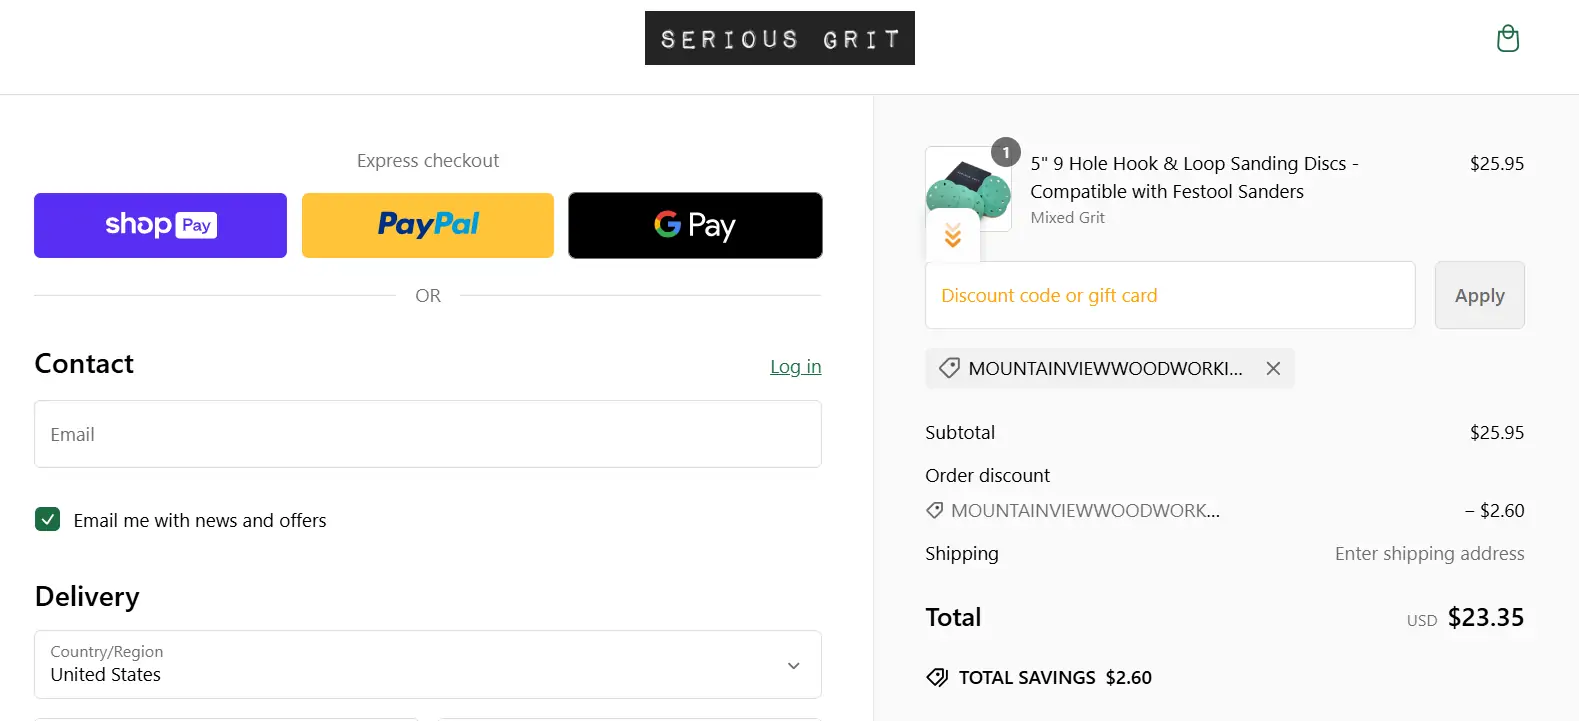Click the sanding discs product thumbnail
1579x721 pixels.
(968, 189)
